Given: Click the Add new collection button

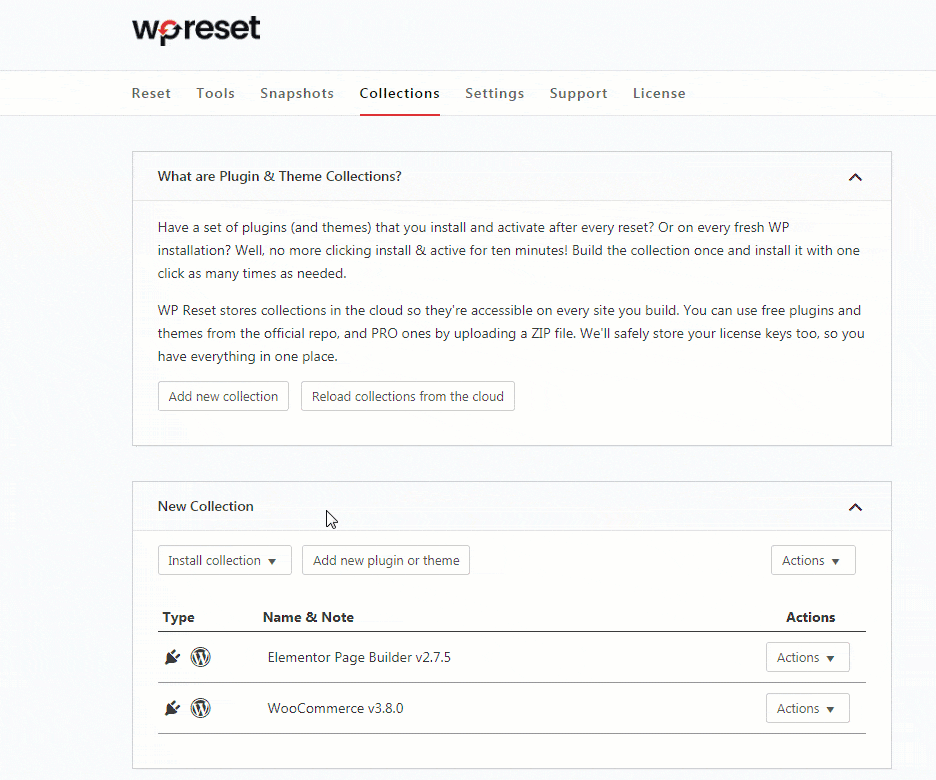Looking at the screenshot, I should coord(223,396).
